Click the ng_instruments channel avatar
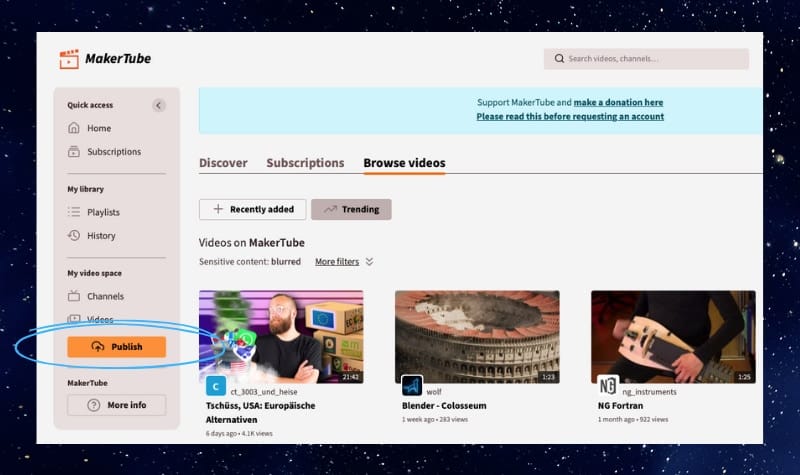Image resolution: width=800 pixels, height=475 pixels. point(608,386)
